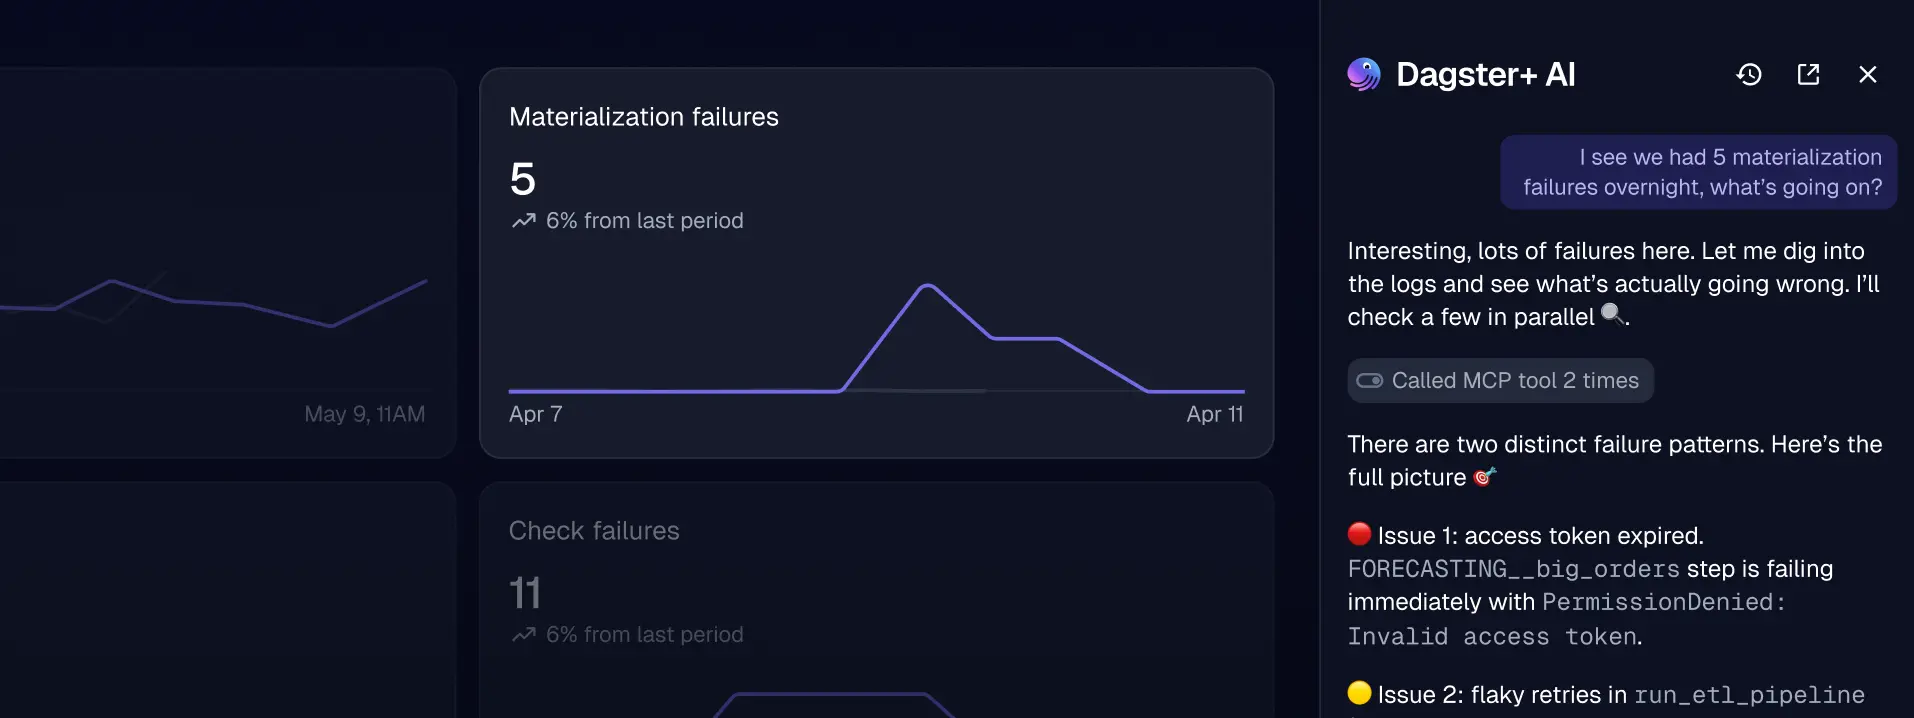Open the Check failures card title

594,531
